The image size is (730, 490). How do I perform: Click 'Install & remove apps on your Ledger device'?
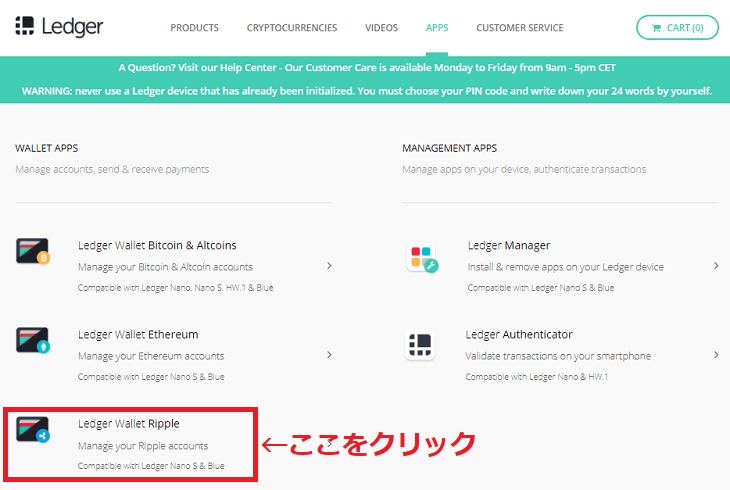click(x=566, y=267)
